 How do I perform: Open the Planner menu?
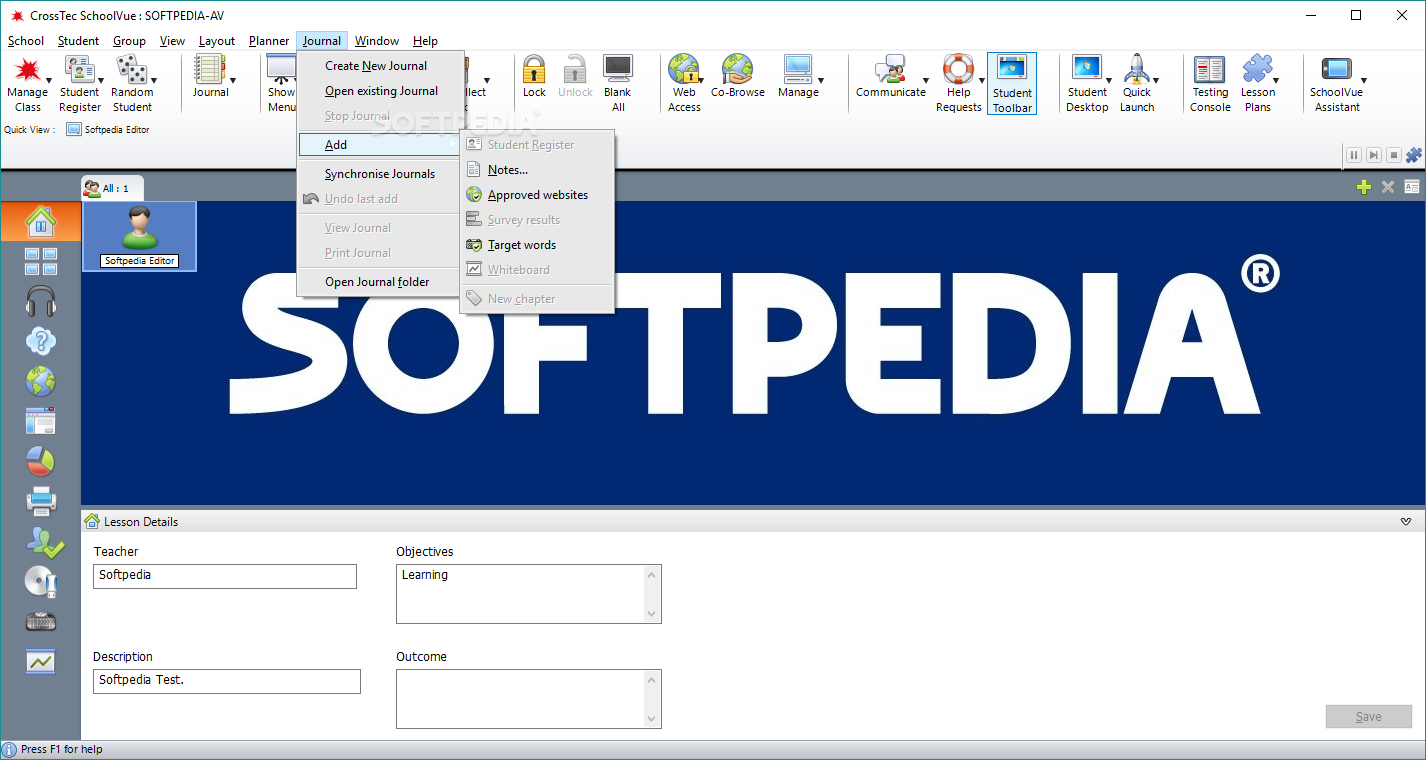[269, 41]
